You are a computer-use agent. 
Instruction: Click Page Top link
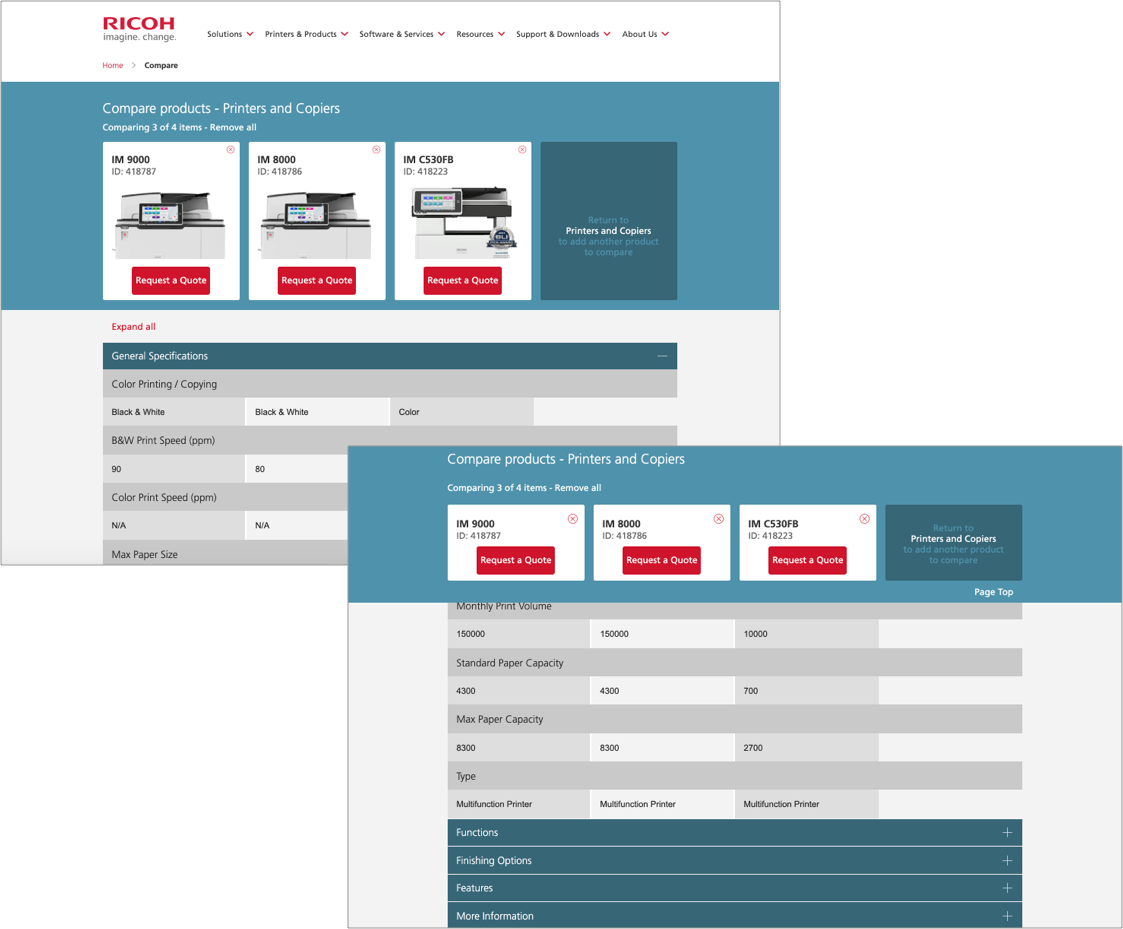(993, 592)
